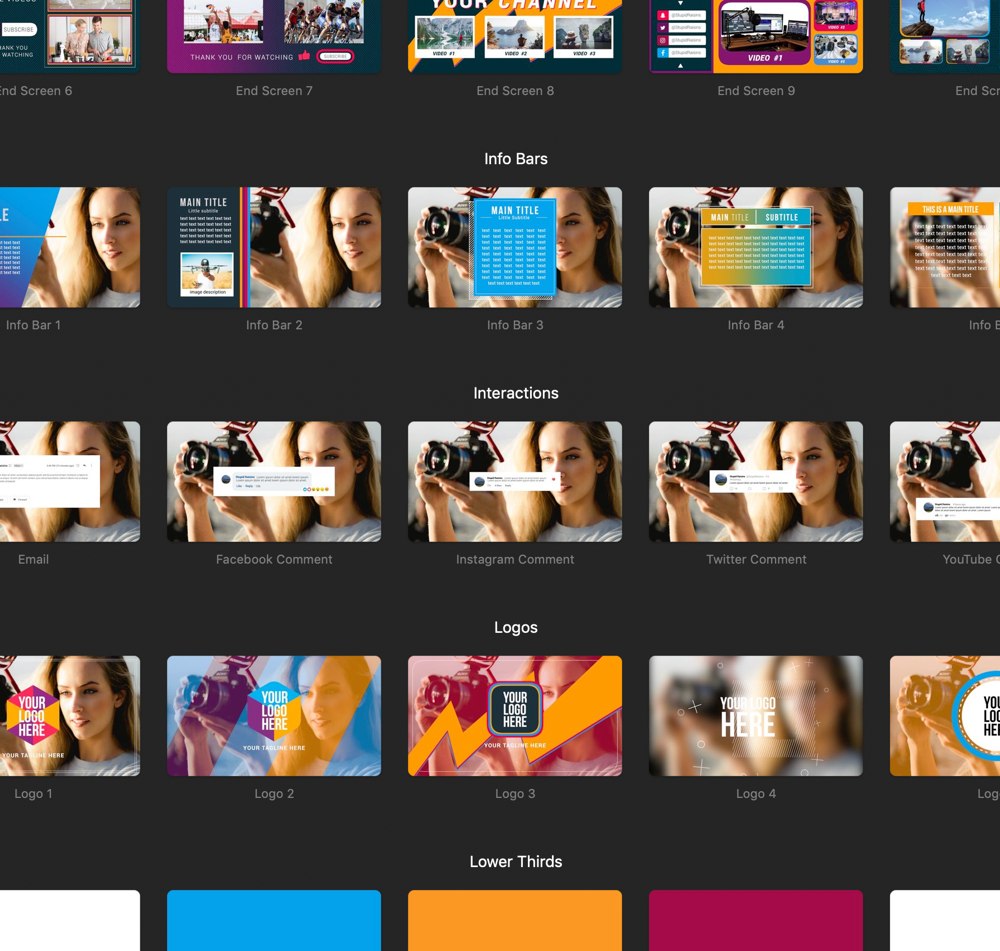Click the 'Info Bar 2' caption text
The image size is (1000, 951).
(x=274, y=325)
